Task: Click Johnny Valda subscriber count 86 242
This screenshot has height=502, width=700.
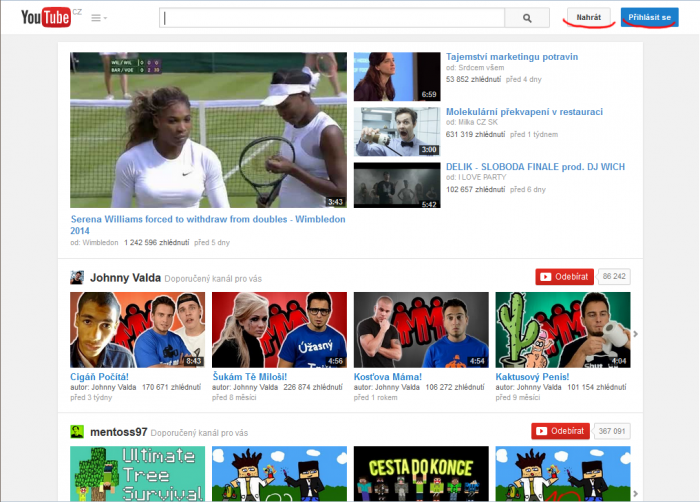Action: (x=613, y=277)
